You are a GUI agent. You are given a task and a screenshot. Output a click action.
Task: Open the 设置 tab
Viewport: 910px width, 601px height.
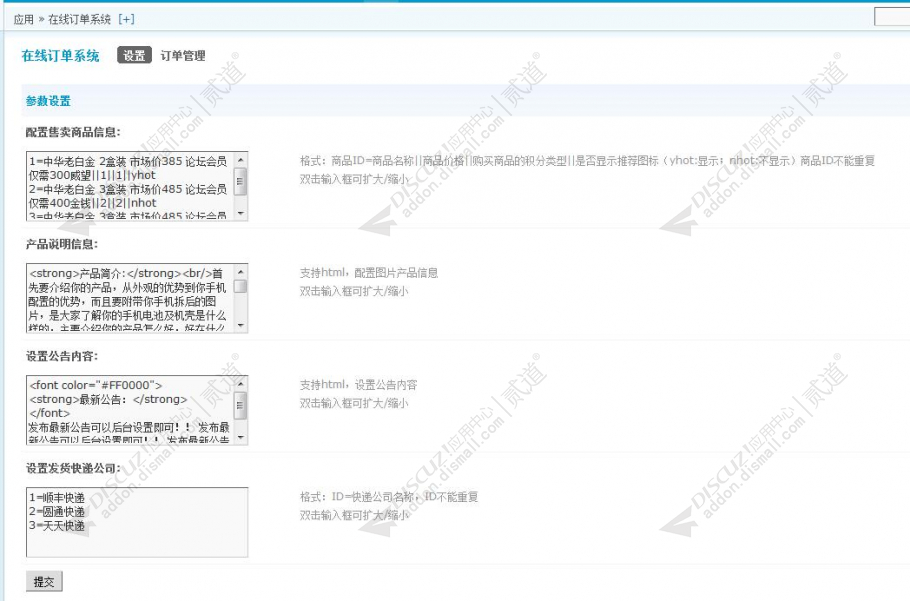click(134, 55)
